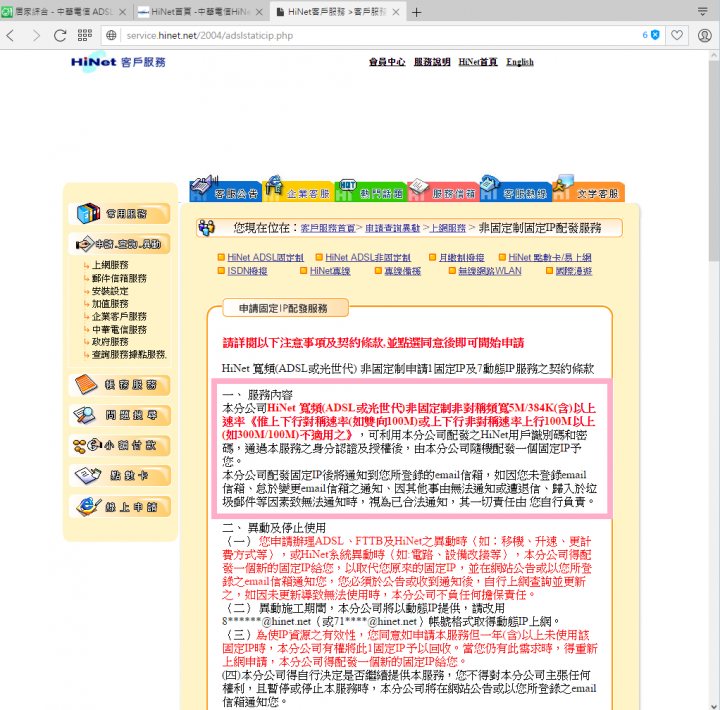Screen dimensions: 720x710
Task: Open the 客戶服務首頁 breadcrumb link
Action: point(328,228)
